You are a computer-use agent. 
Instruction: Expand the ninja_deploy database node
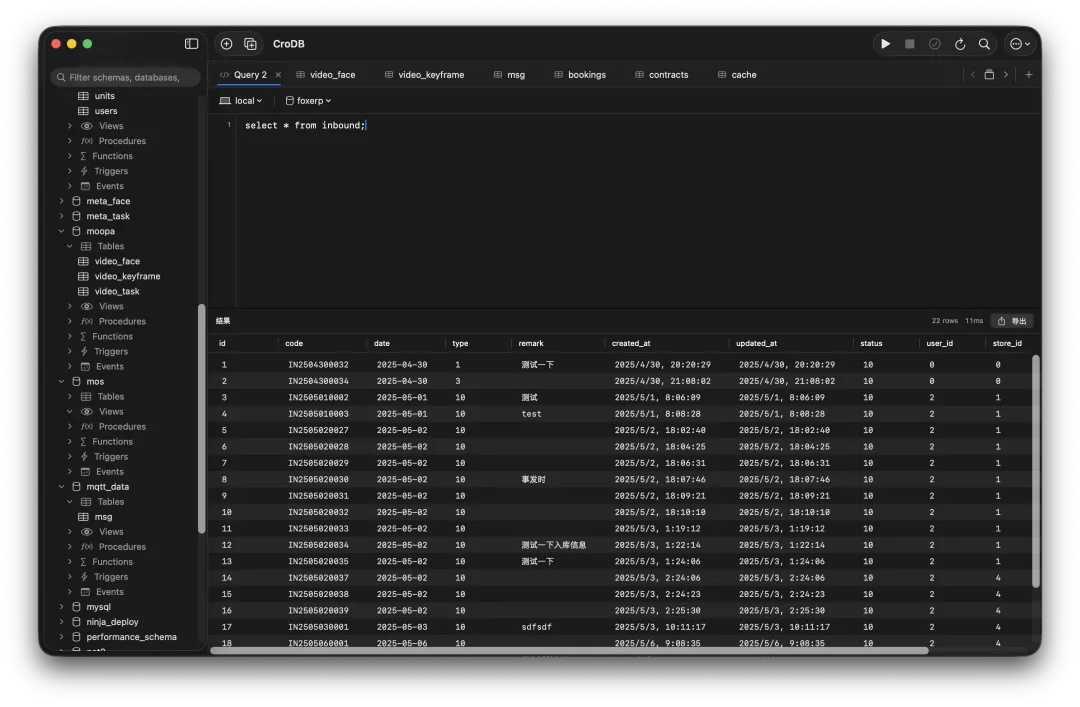pos(61,622)
